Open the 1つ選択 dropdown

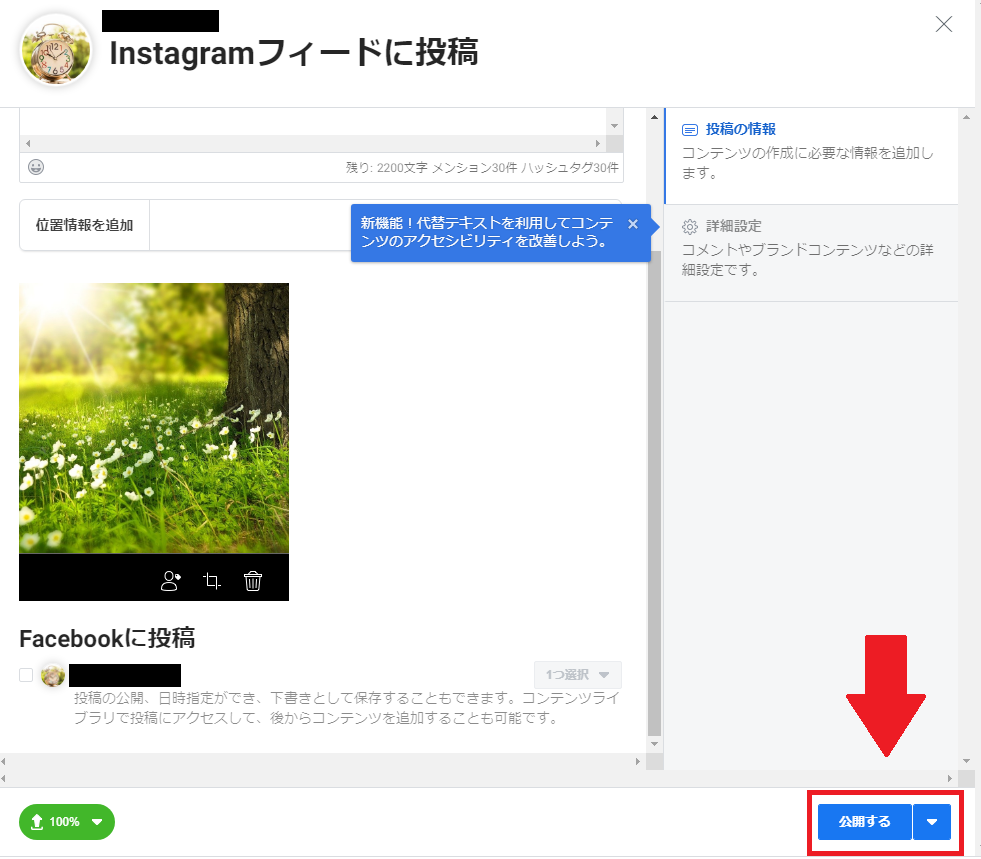[x=577, y=674]
